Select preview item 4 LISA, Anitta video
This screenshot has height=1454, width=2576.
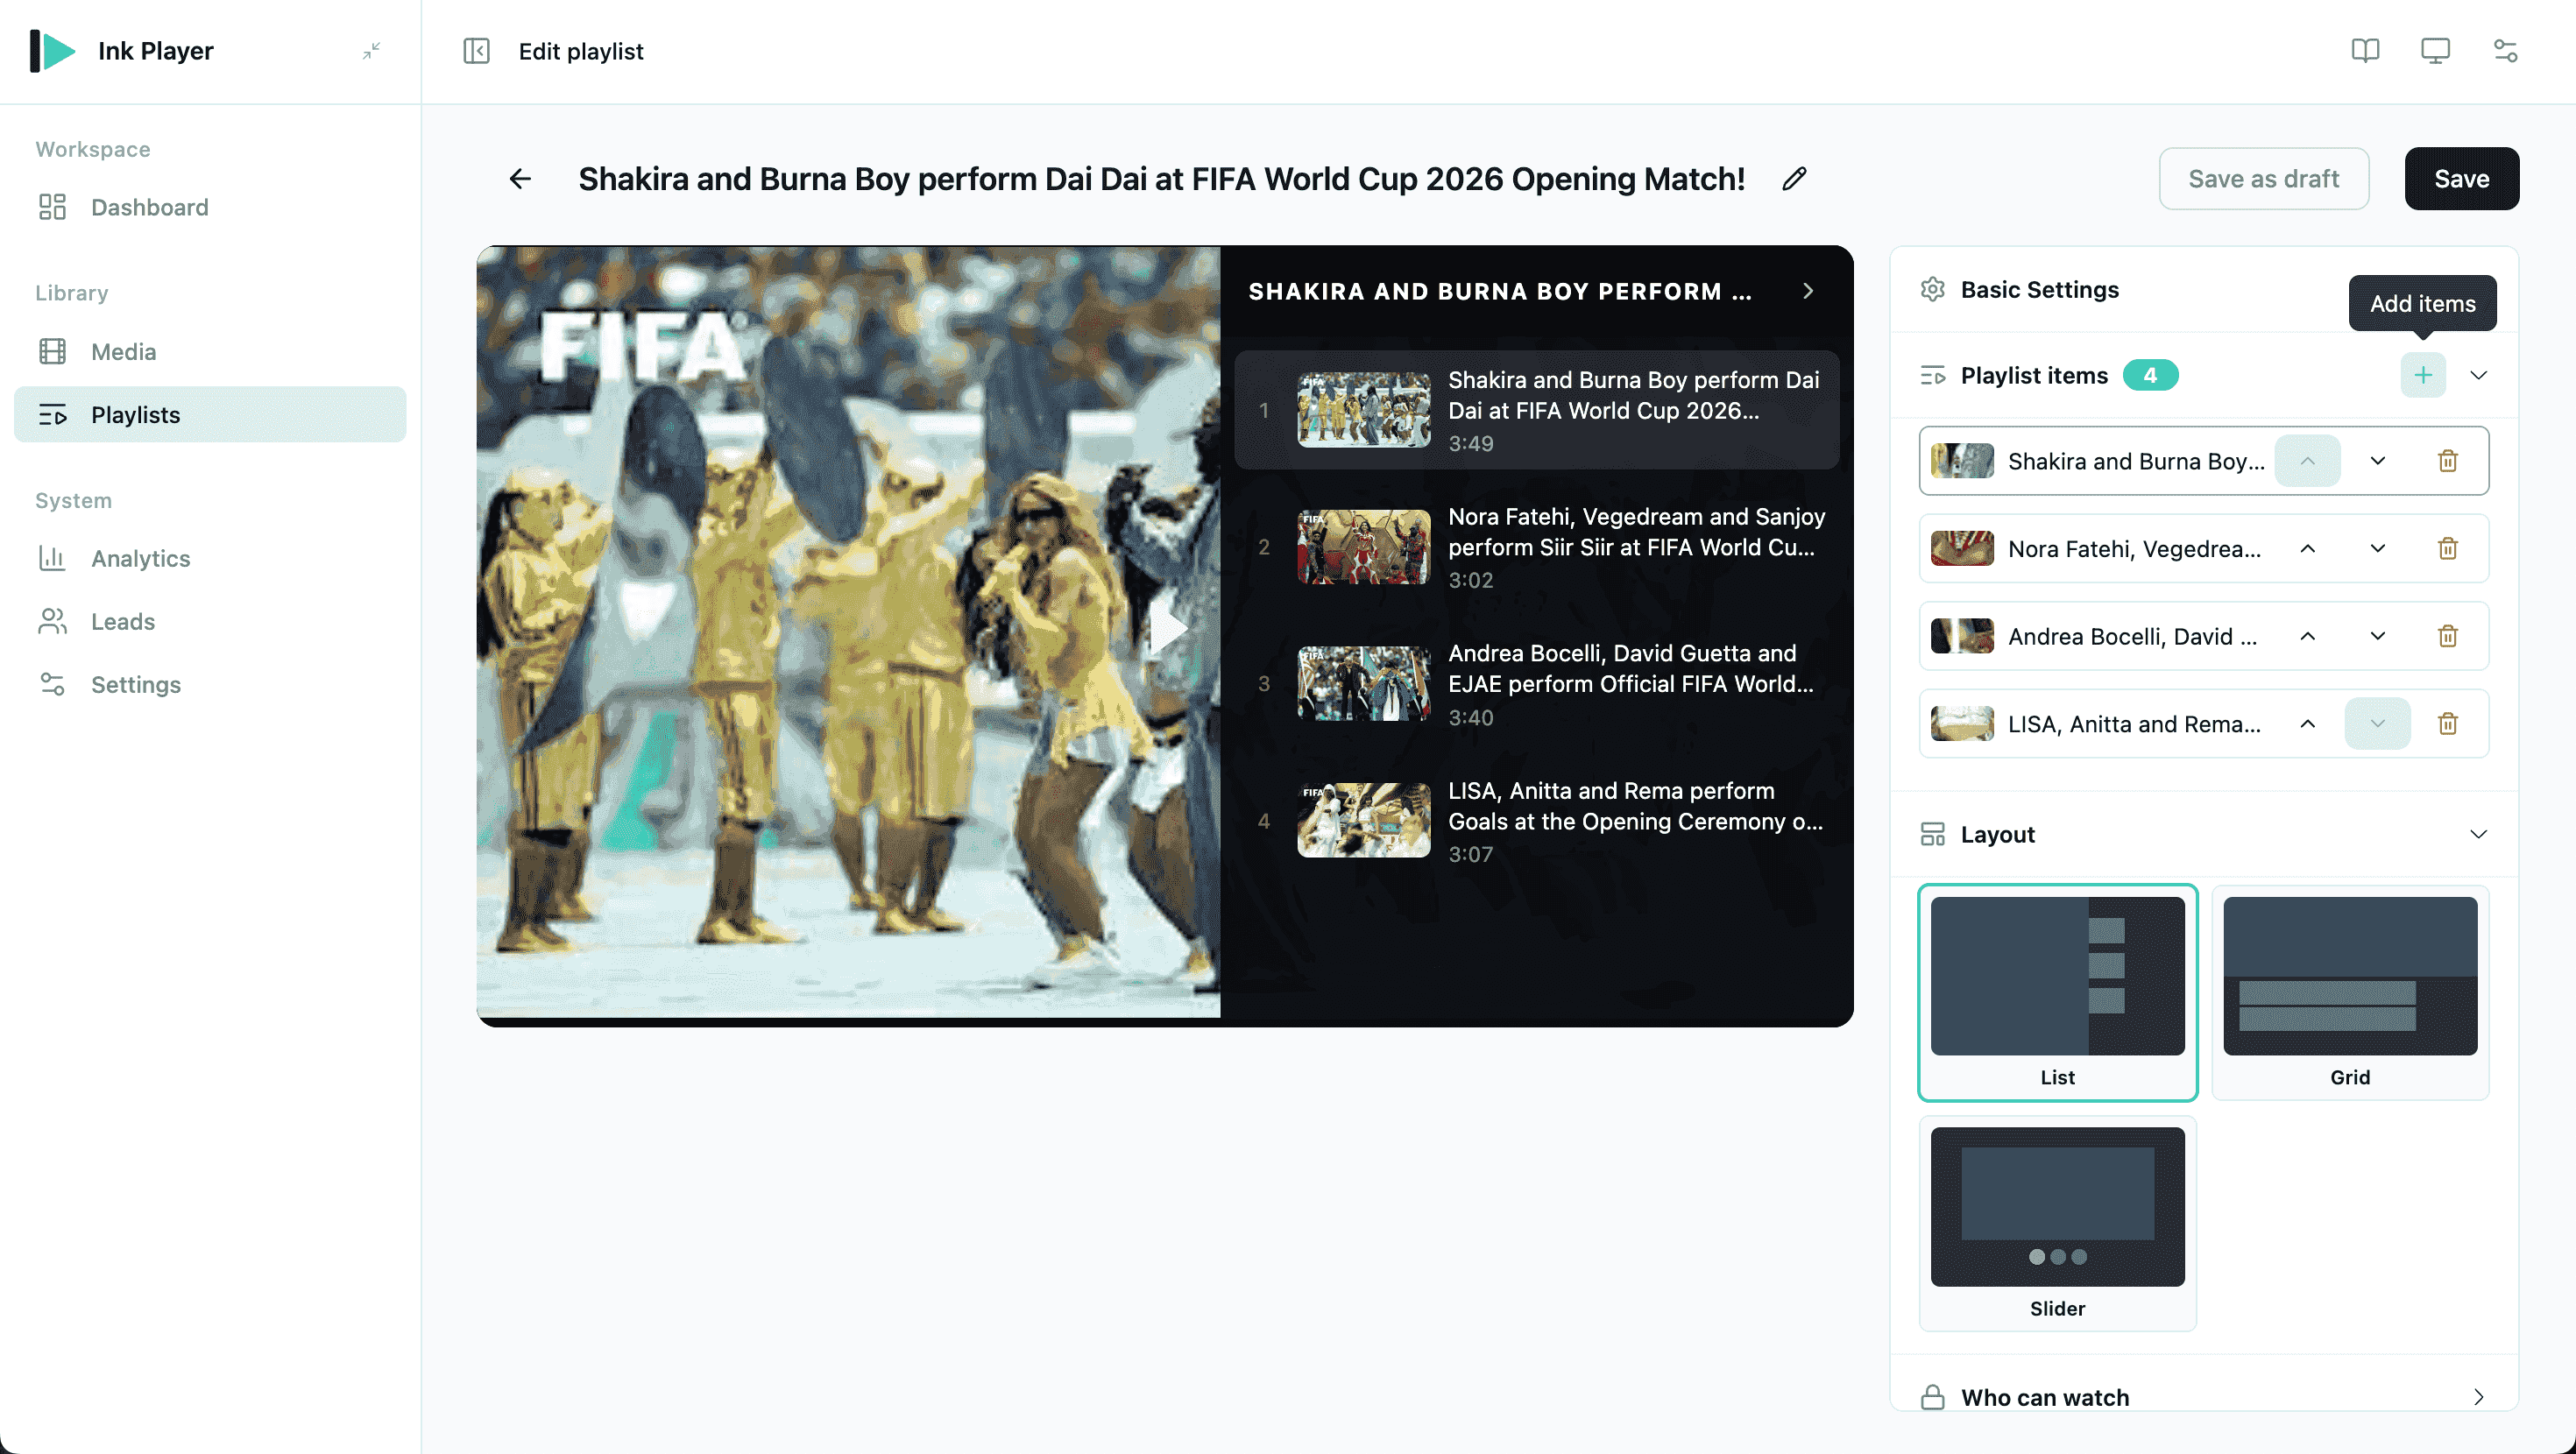click(x=1537, y=821)
